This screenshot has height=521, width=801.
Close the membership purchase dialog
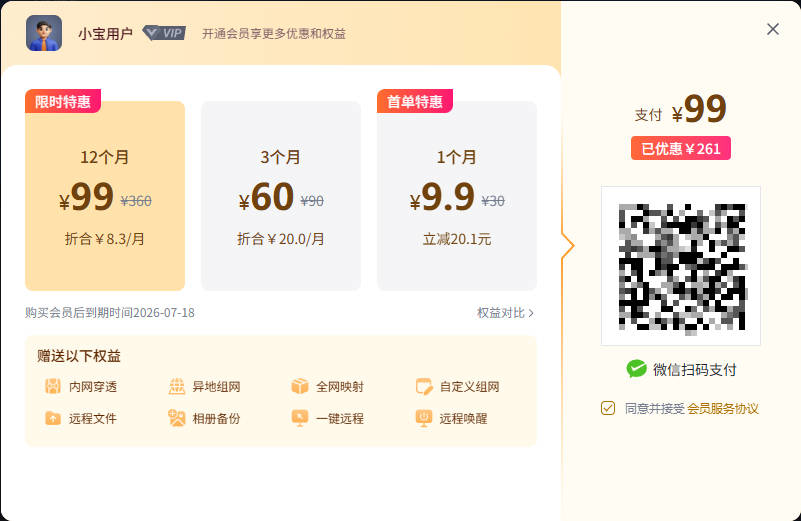point(773,29)
